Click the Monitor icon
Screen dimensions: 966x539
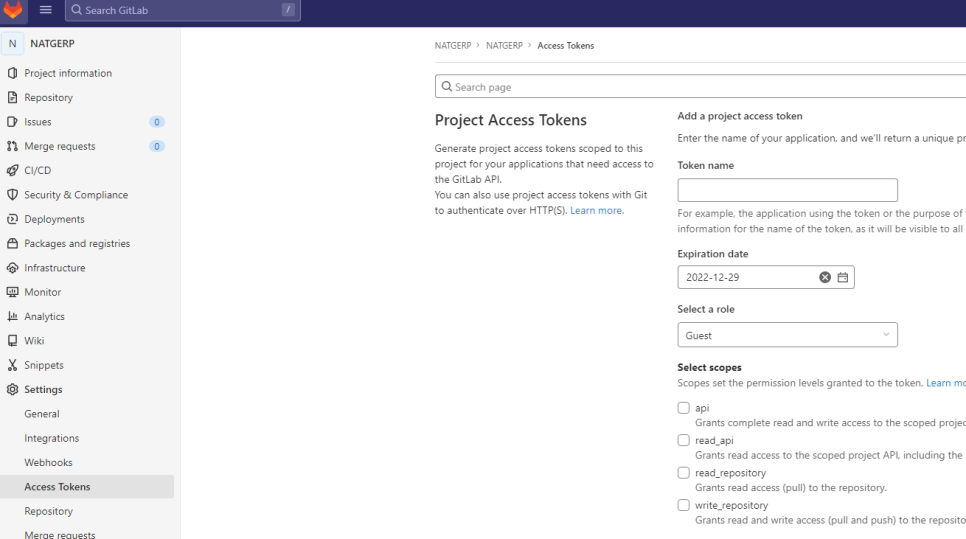[12, 292]
